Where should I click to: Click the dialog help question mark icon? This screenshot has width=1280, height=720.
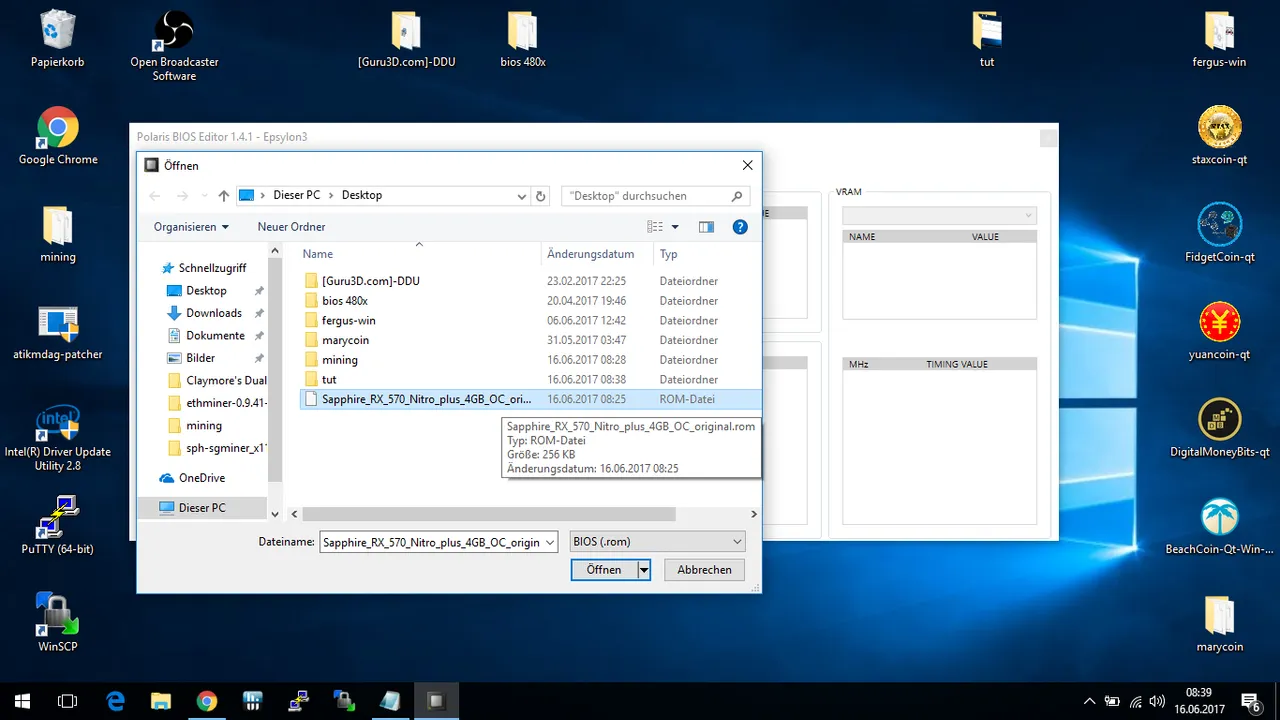pos(740,227)
